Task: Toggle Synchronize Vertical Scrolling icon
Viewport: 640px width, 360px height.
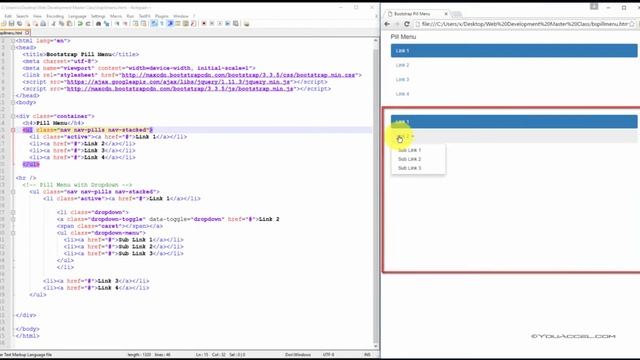Action: tap(136, 24)
